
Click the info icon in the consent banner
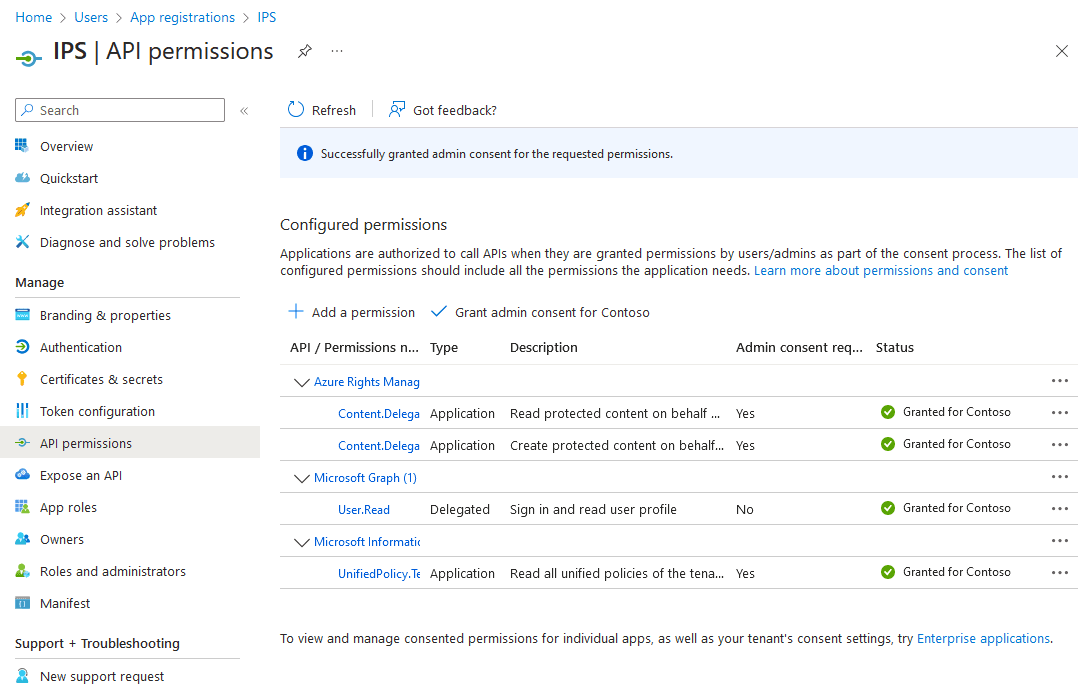point(305,155)
